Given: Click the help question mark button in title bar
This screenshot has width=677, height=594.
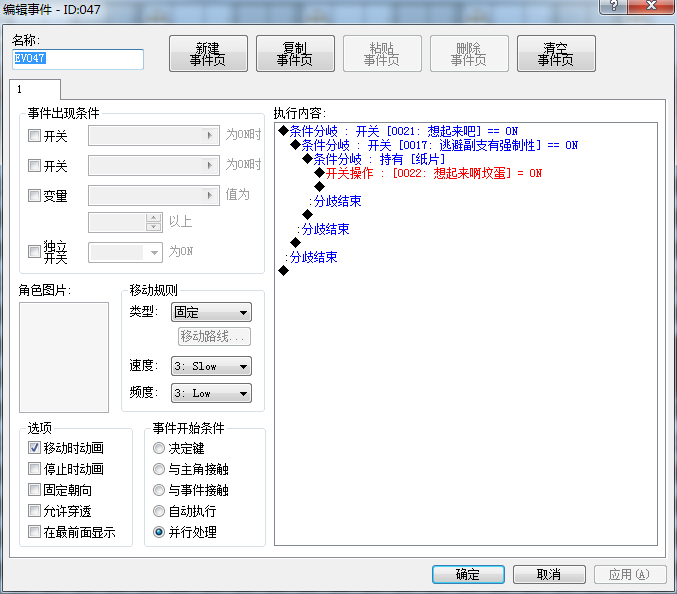Looking at the screenshot, I should [x=614, y=6].
